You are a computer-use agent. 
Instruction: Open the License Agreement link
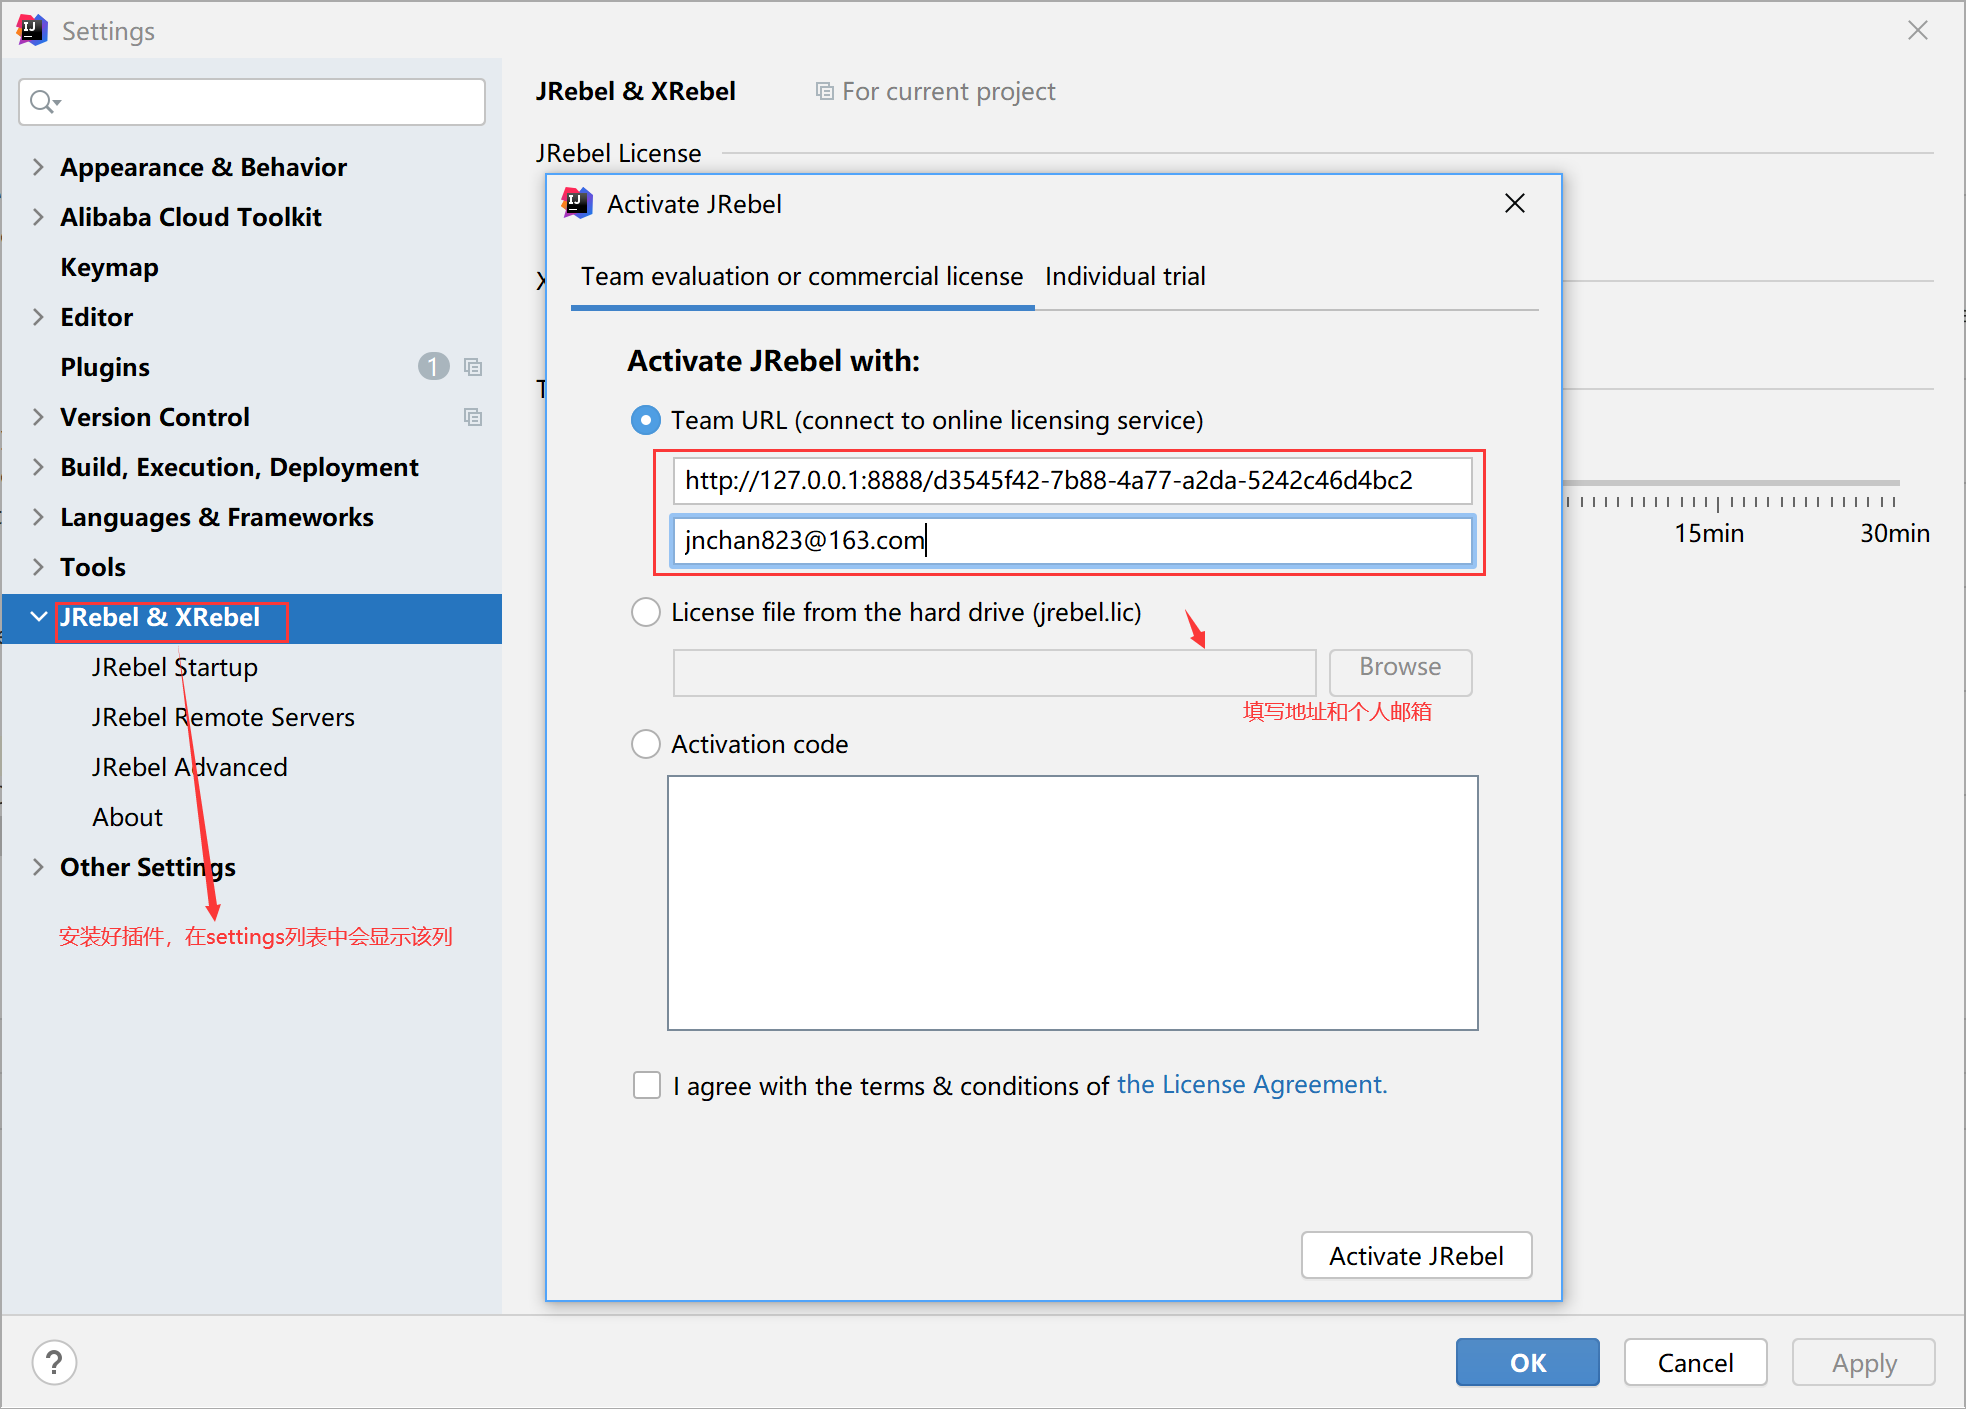tap(1252, 1085)
